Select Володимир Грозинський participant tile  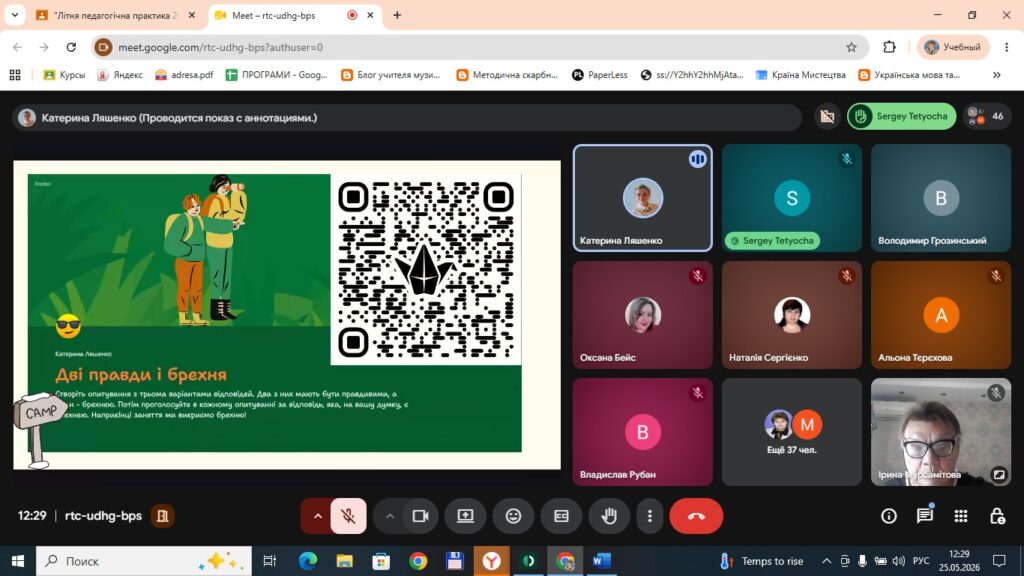(x=940, y=198)
